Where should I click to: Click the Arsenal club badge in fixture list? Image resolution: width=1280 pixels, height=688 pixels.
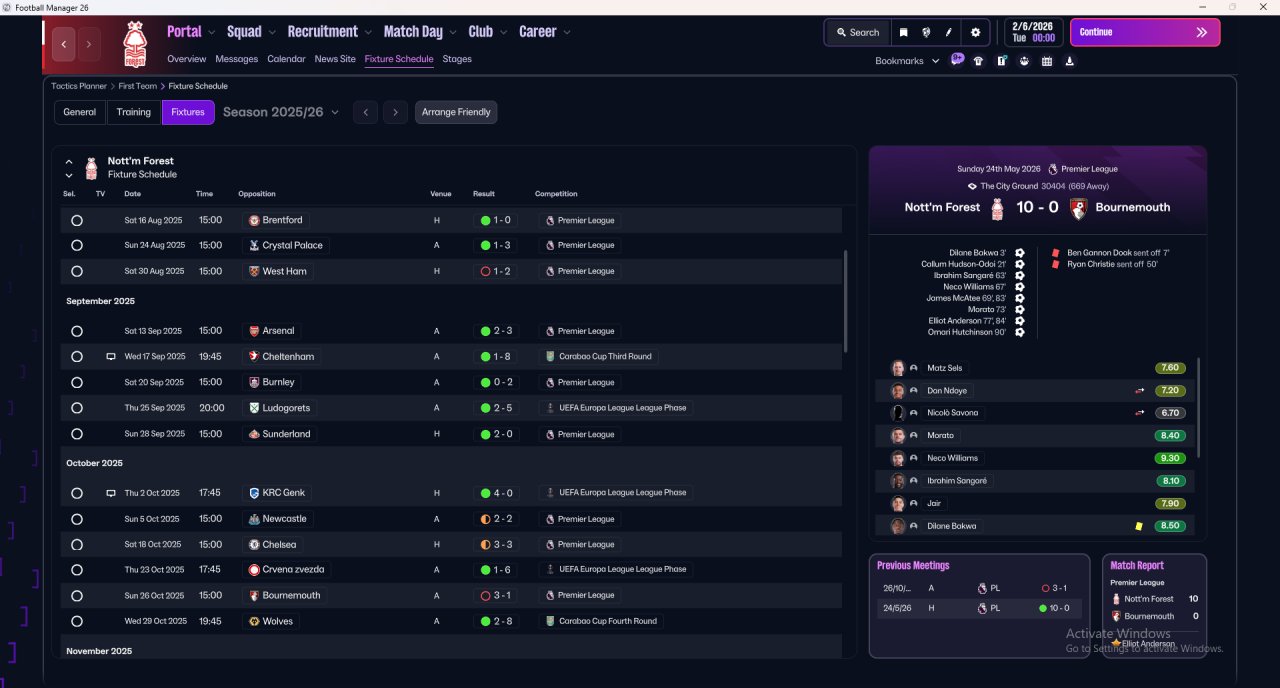[254, 331]
